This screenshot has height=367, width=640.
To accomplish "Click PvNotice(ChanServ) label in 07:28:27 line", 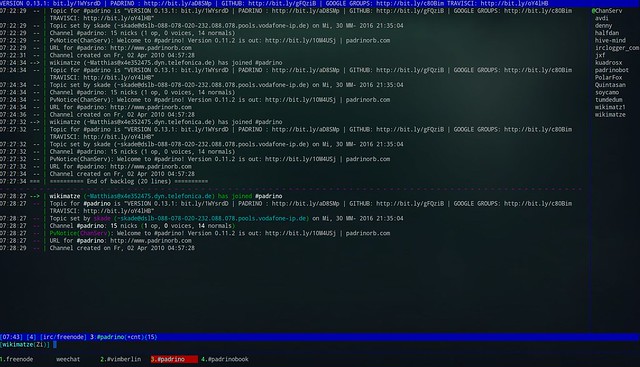I will coord(80,234).
